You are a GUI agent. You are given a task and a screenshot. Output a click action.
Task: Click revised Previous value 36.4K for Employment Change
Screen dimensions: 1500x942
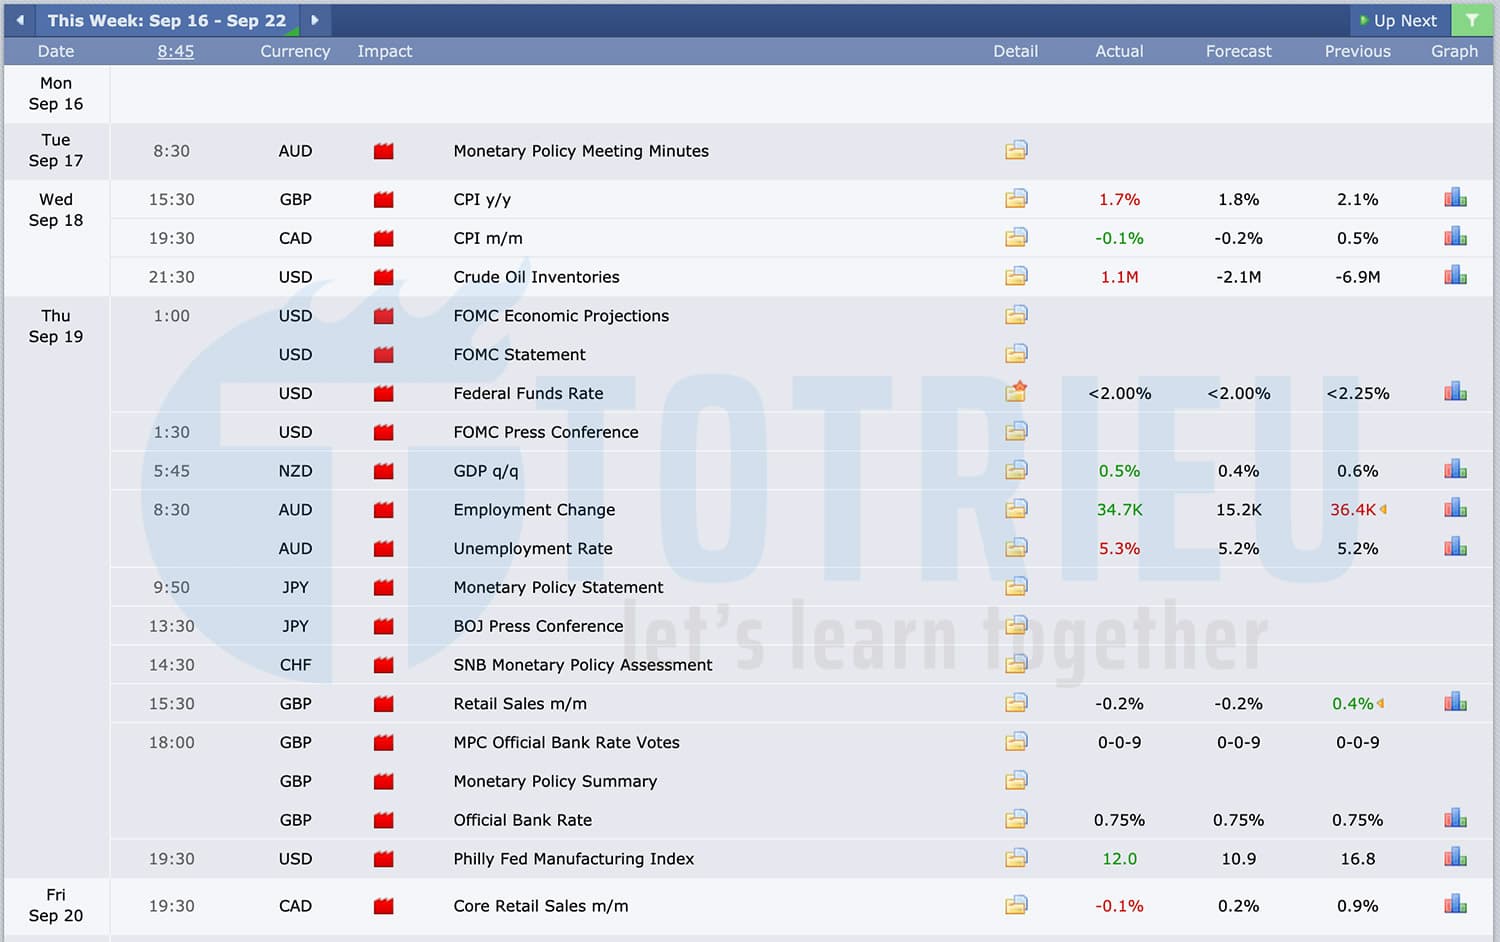point(1353,509)
